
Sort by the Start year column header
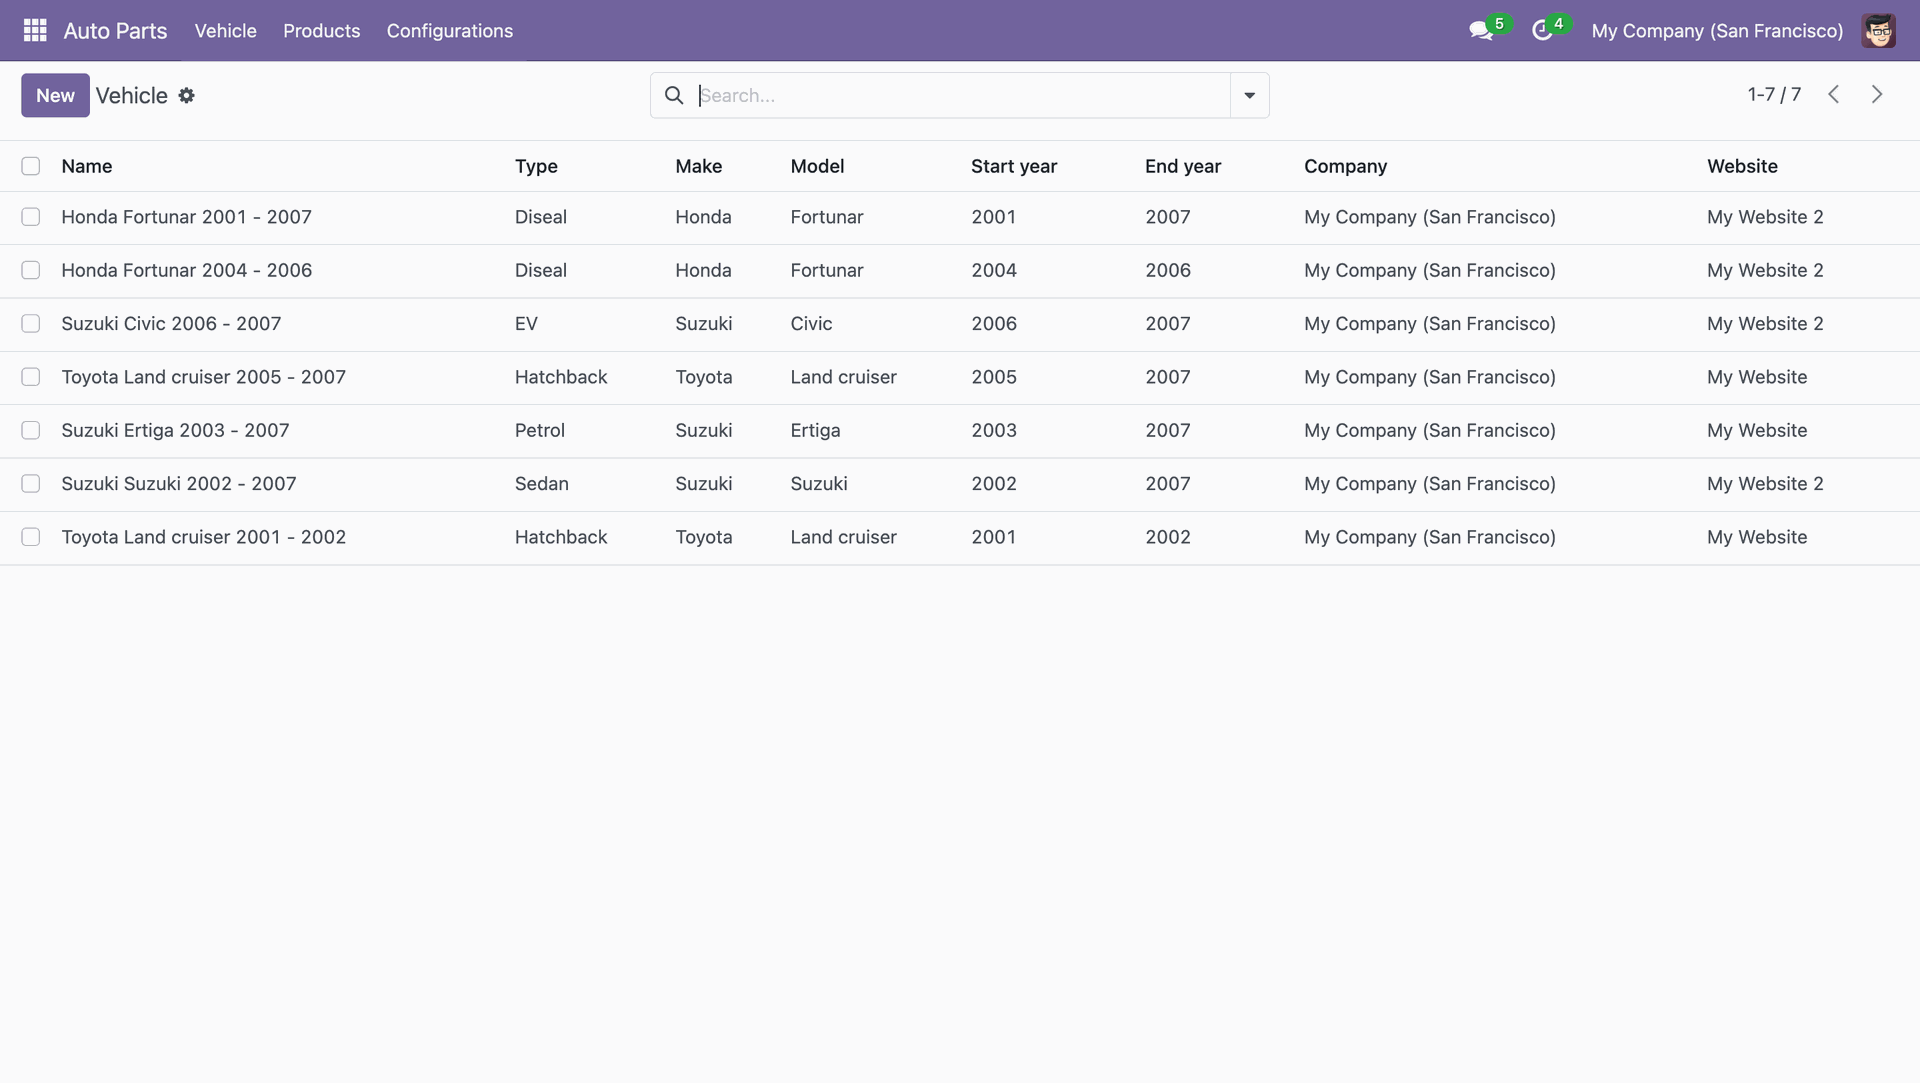coord(1013,166)
